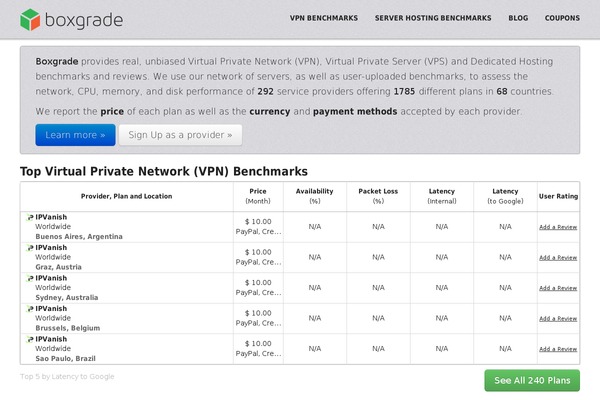This screenshot has height=400, width=600.
Task: Click the IPVanish icon in the Brussels row
Action: tap(30, 309)
